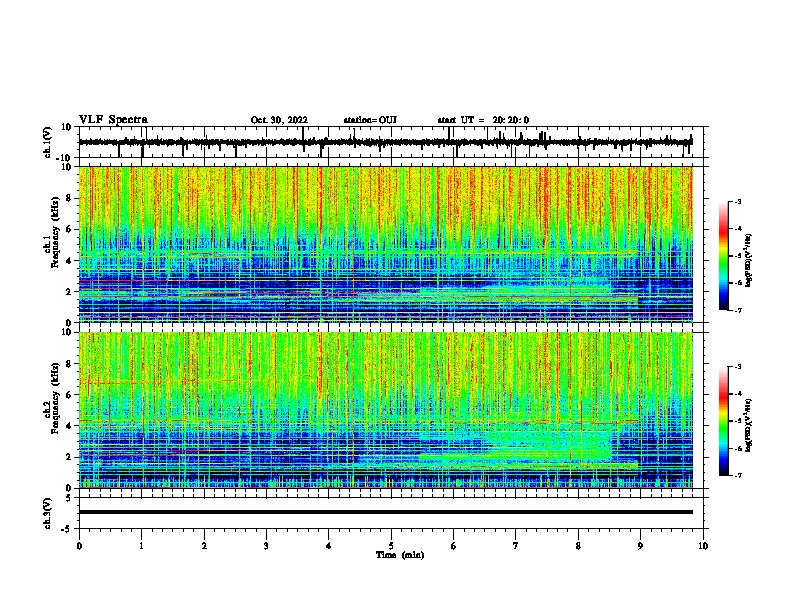Click time axis tick label "2"

click(204, 546)
